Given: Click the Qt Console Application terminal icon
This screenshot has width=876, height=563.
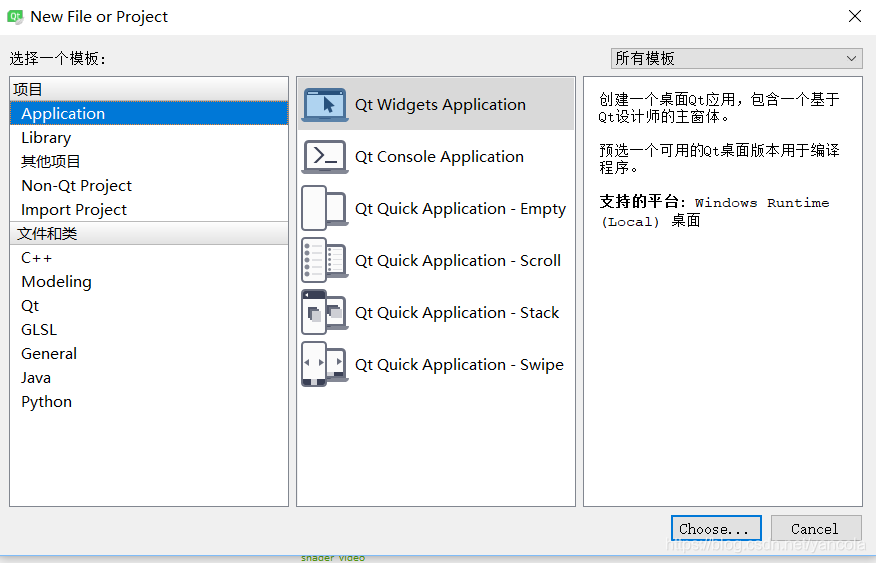Looking at the screenshot, I should (325, 156).
